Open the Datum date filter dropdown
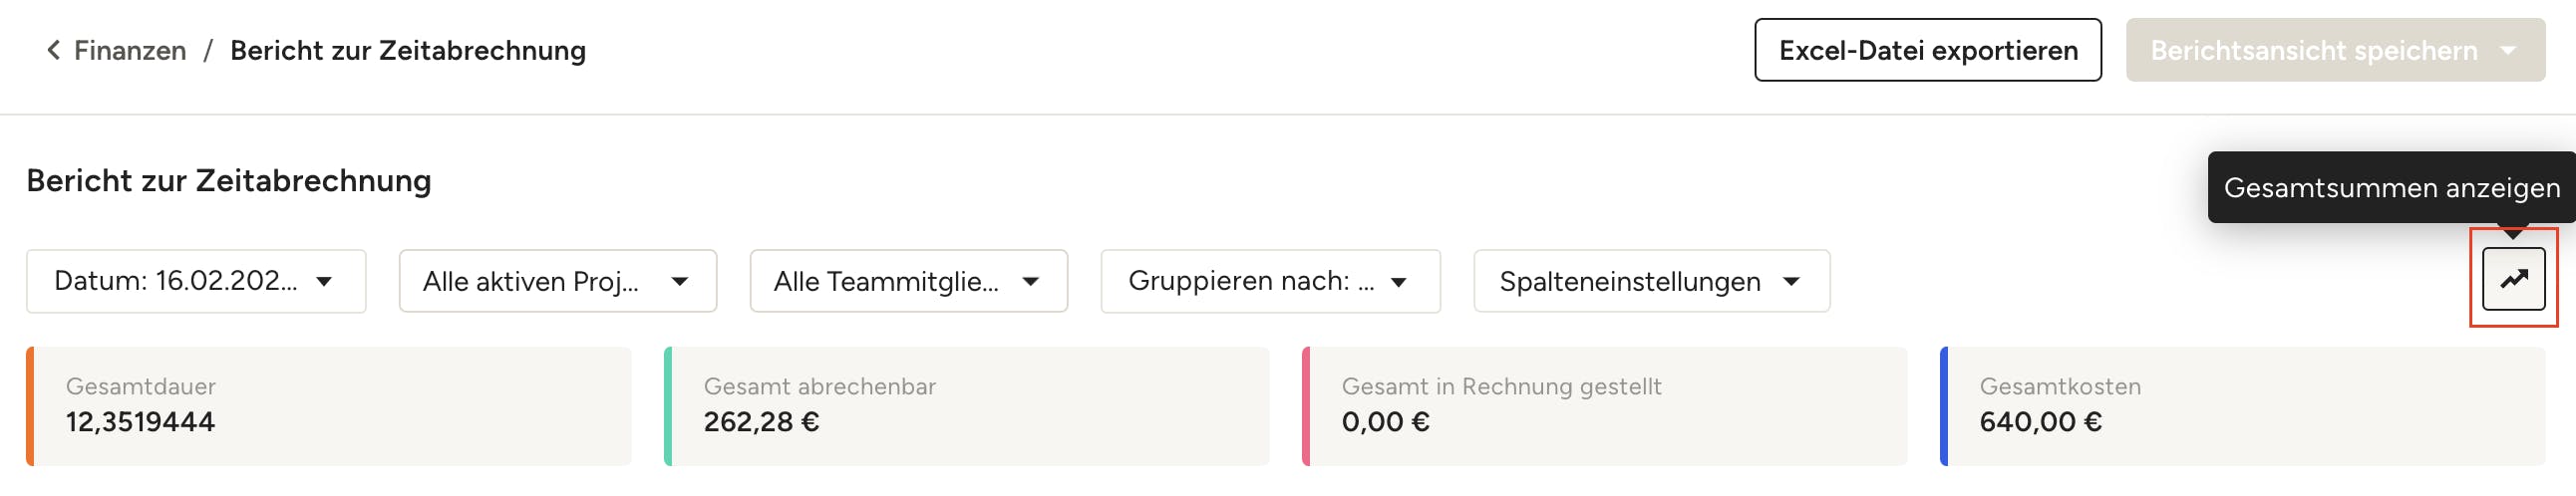This screenshot has width=2576, height=496. pos(176,281)
